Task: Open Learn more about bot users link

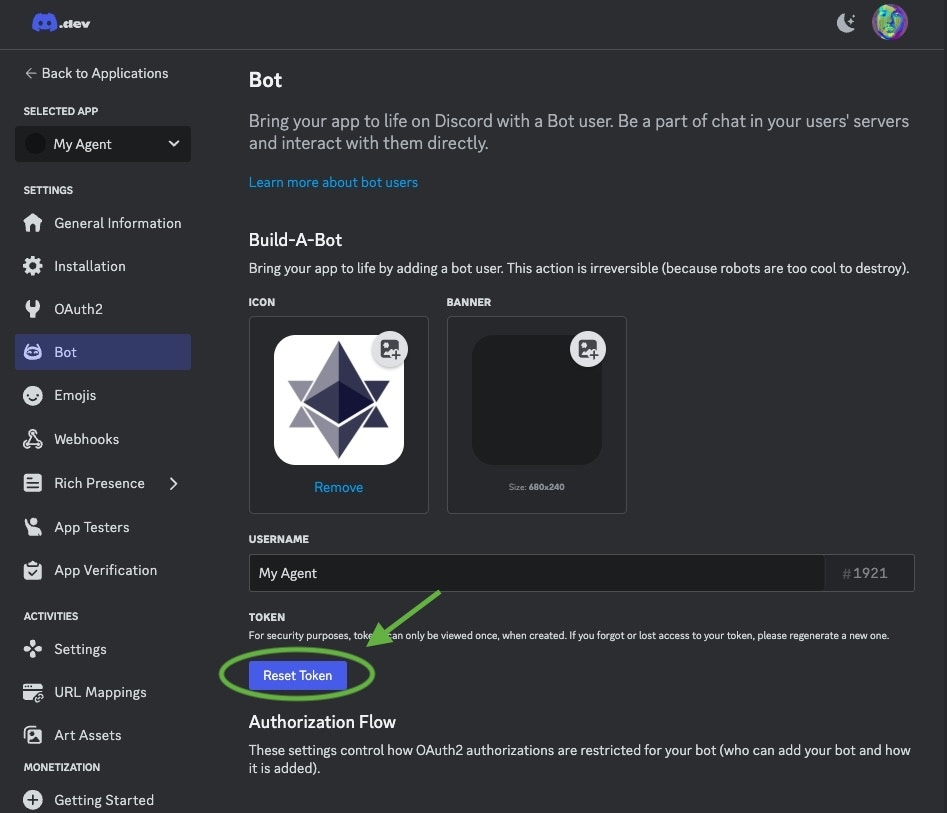Action: 333,182
